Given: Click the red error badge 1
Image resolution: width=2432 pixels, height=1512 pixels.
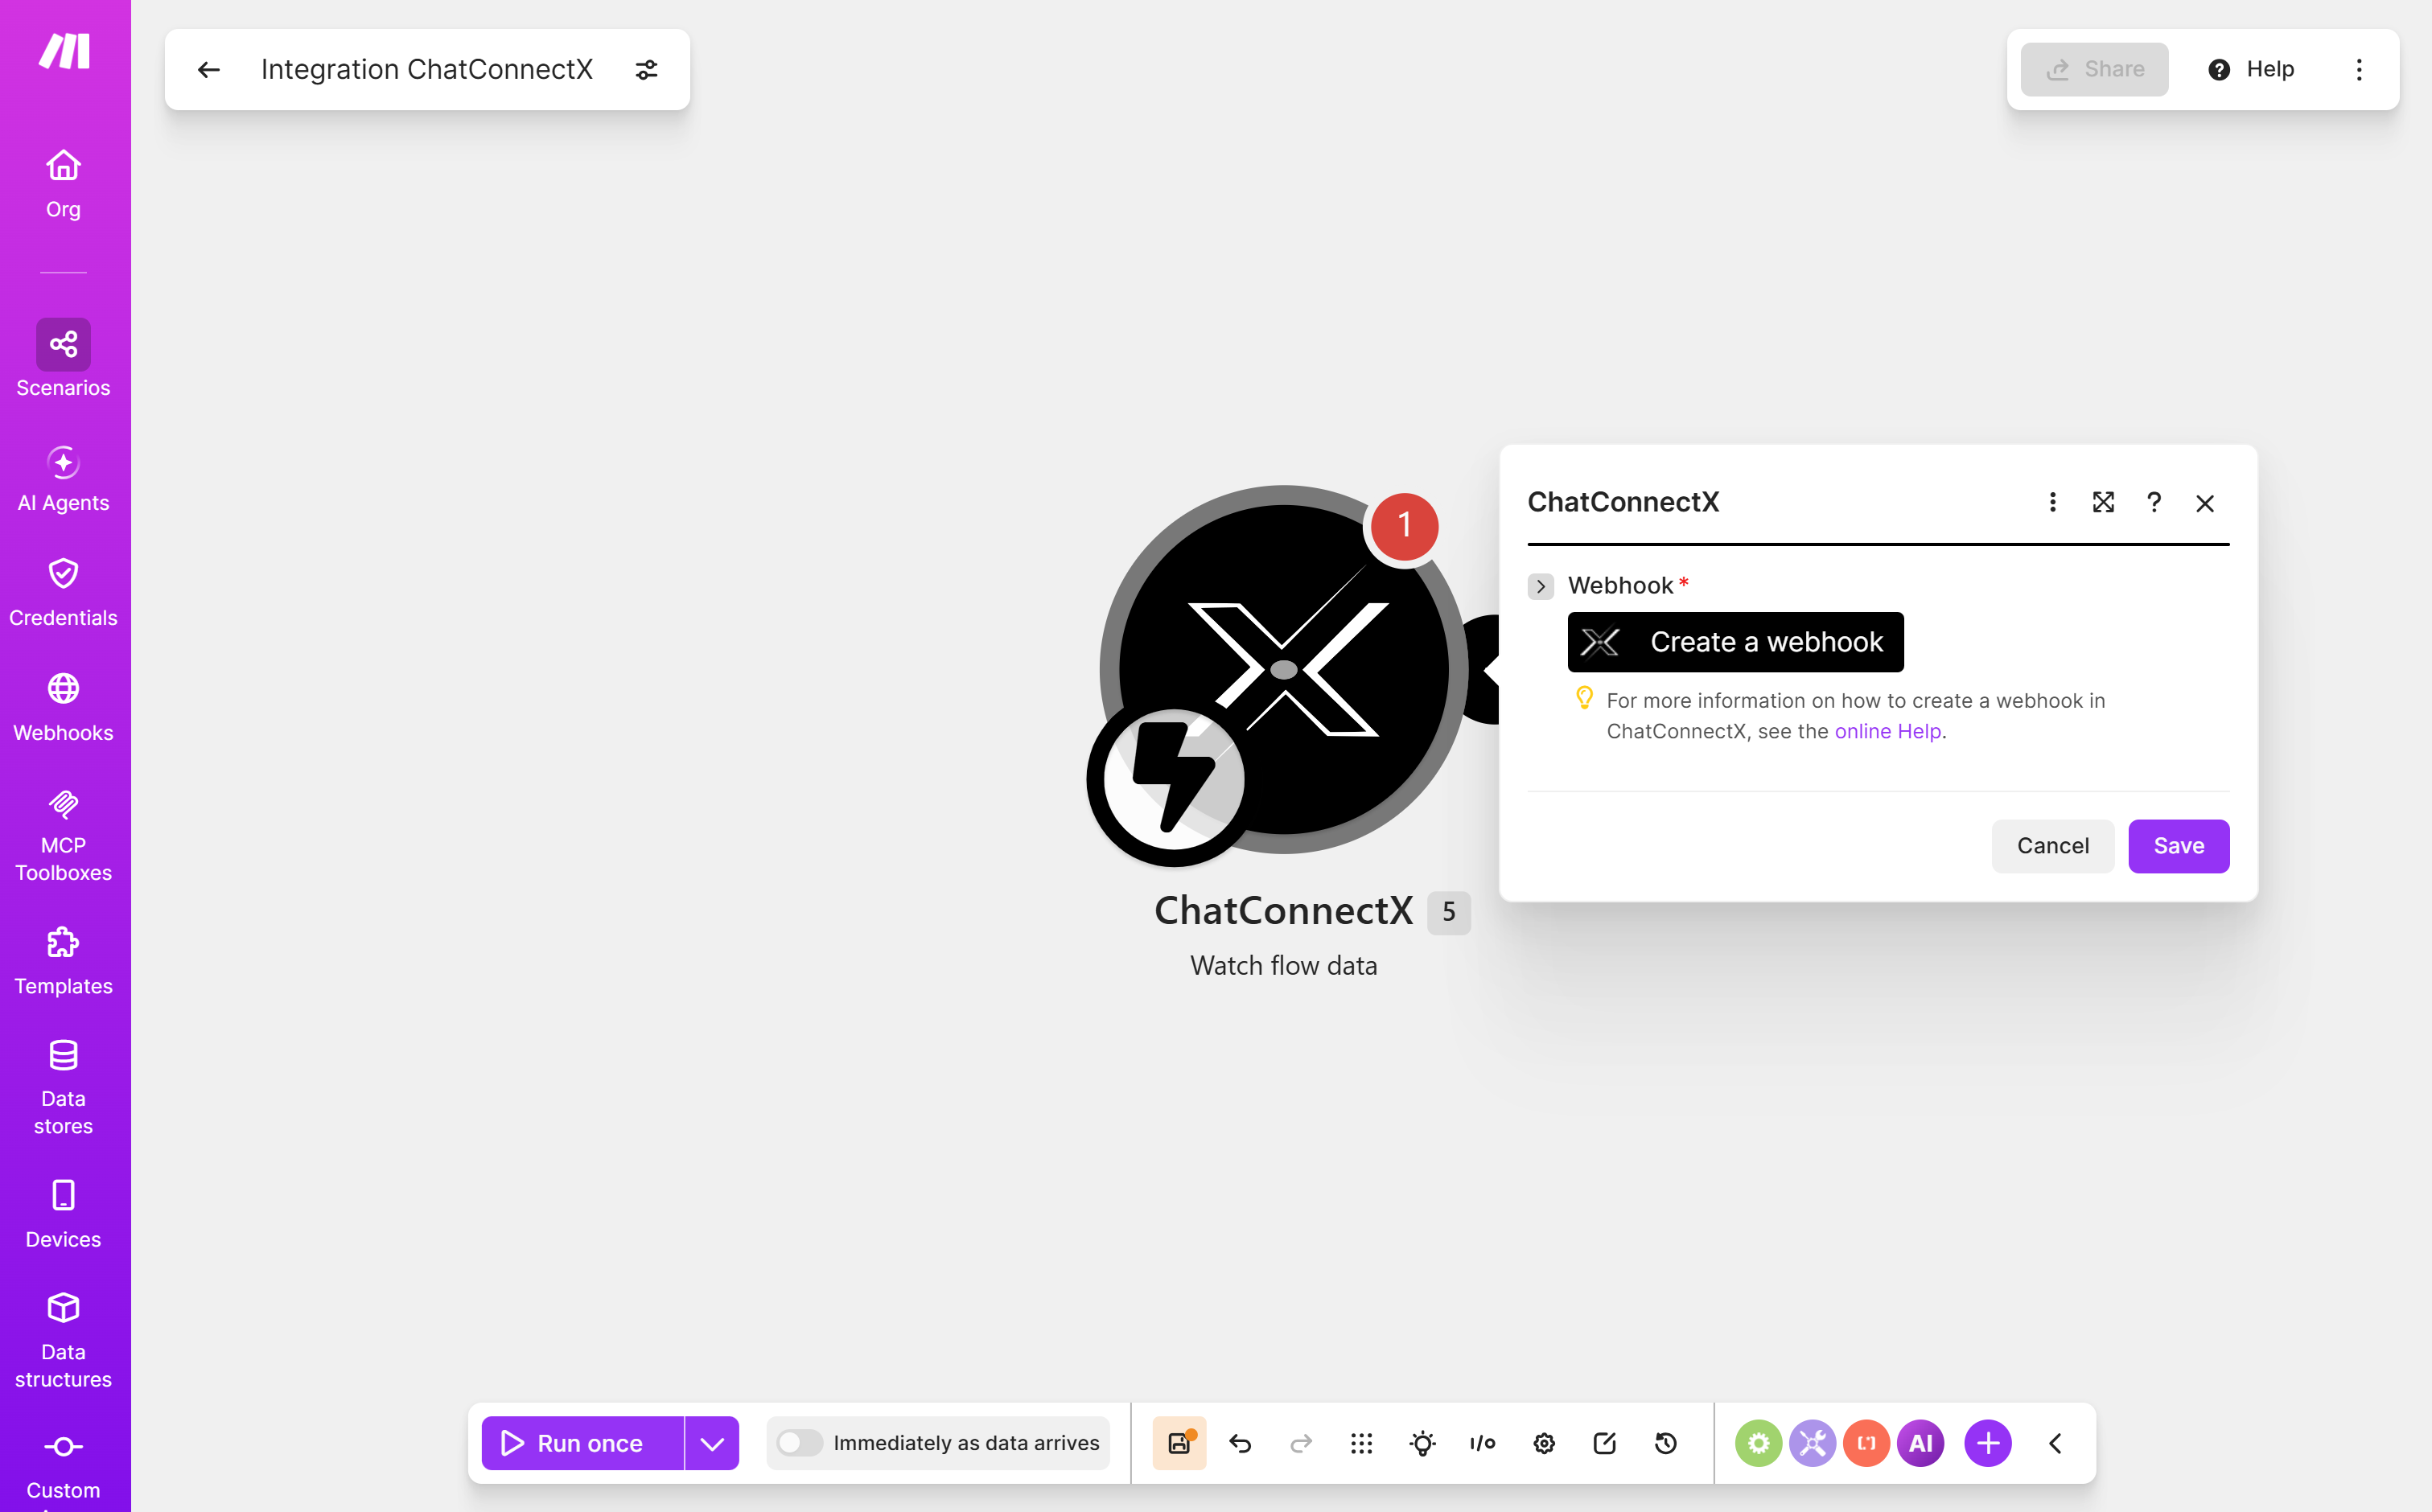Looking at the screenshot, I should [x=1404, y=526].
